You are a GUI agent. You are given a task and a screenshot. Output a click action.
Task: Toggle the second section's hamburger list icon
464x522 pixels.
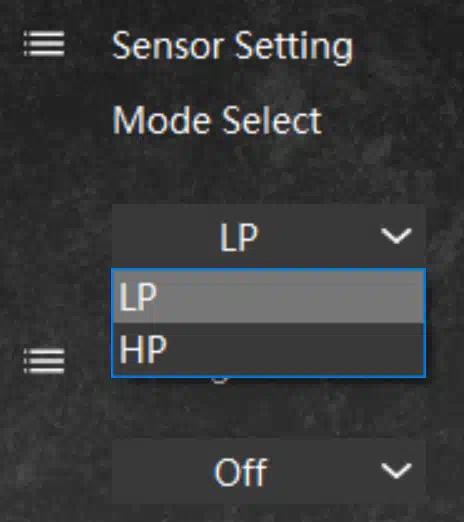point(44,361)
